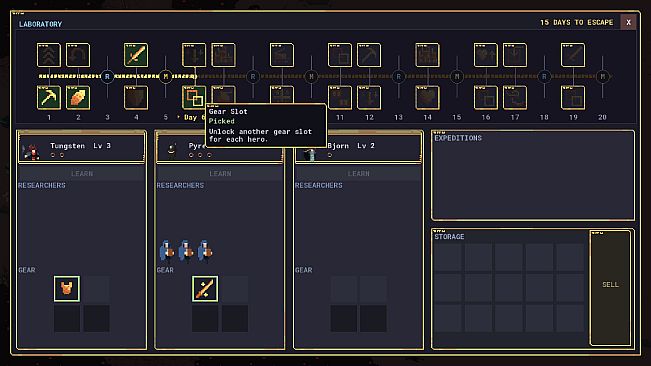Select the sword upgrade on day 4

coord(136,55)
